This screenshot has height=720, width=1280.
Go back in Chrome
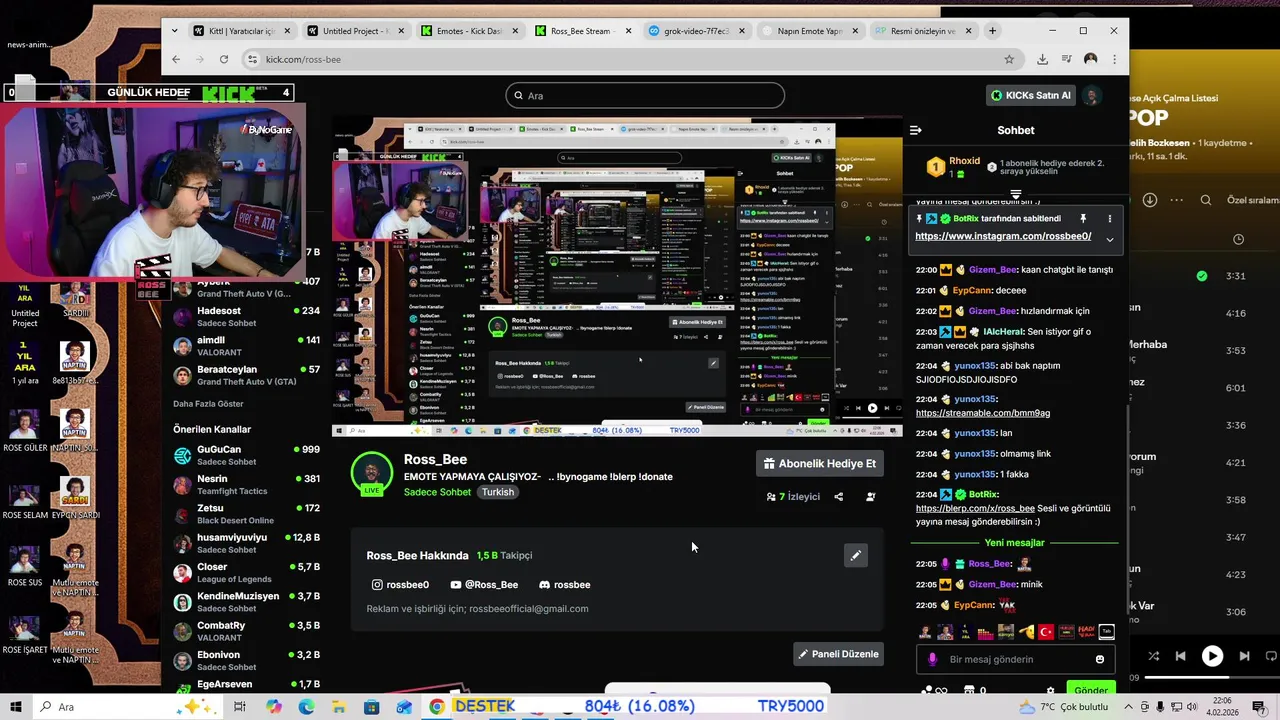tap(176, 59)
